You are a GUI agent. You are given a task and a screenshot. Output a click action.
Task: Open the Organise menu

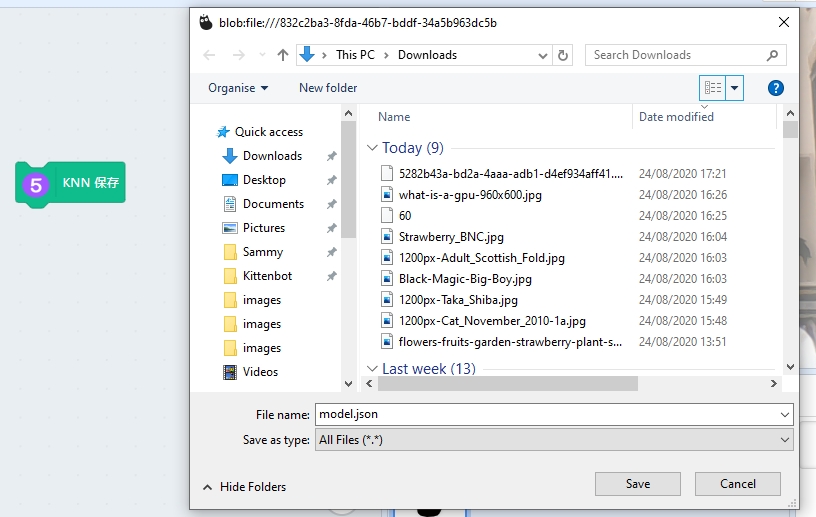(x=238, y=88)
